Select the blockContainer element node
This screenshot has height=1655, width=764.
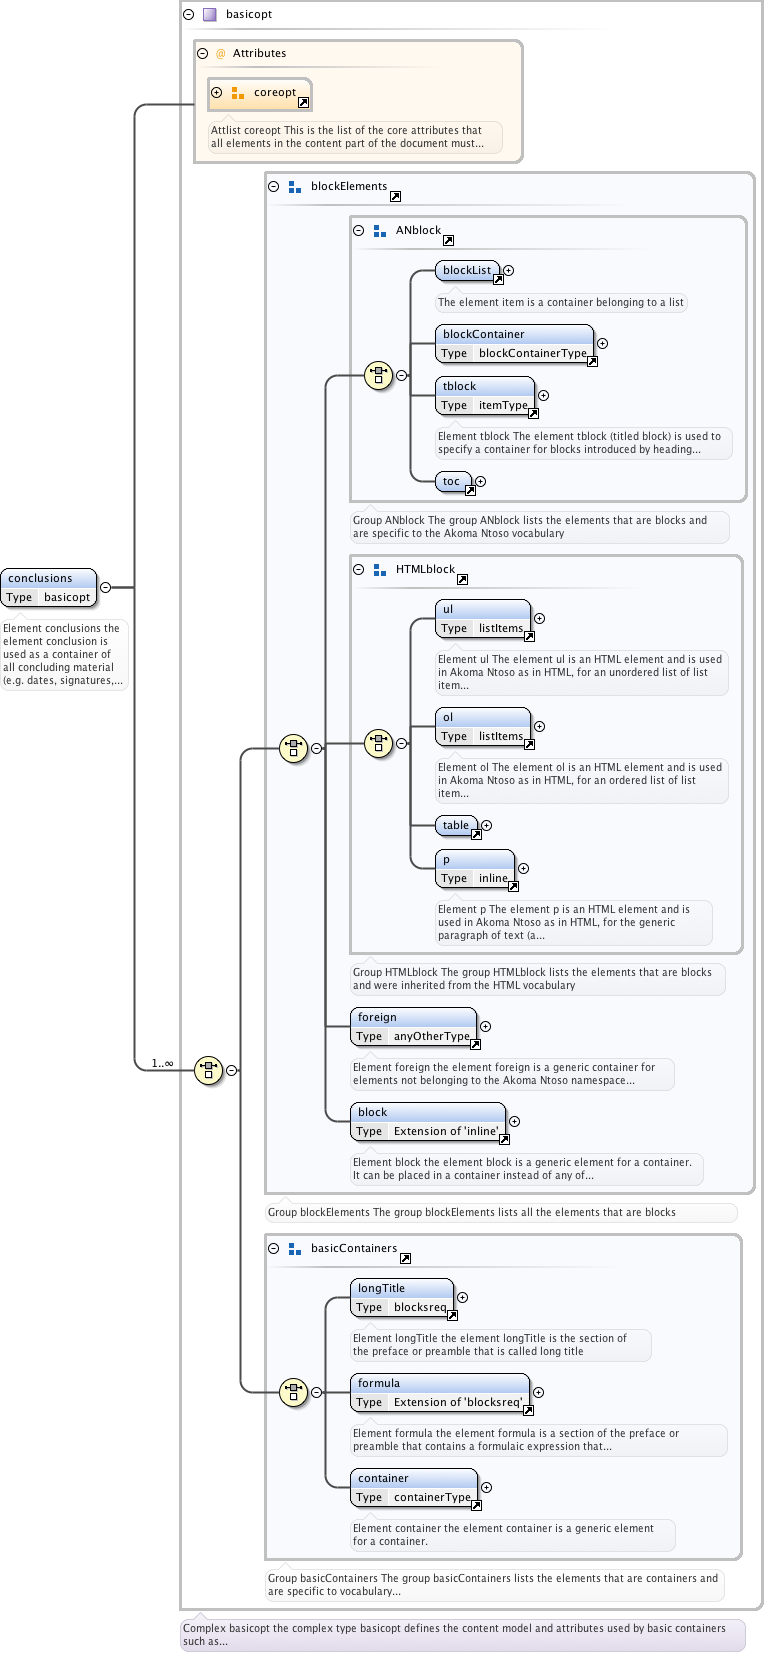(514, 343)
